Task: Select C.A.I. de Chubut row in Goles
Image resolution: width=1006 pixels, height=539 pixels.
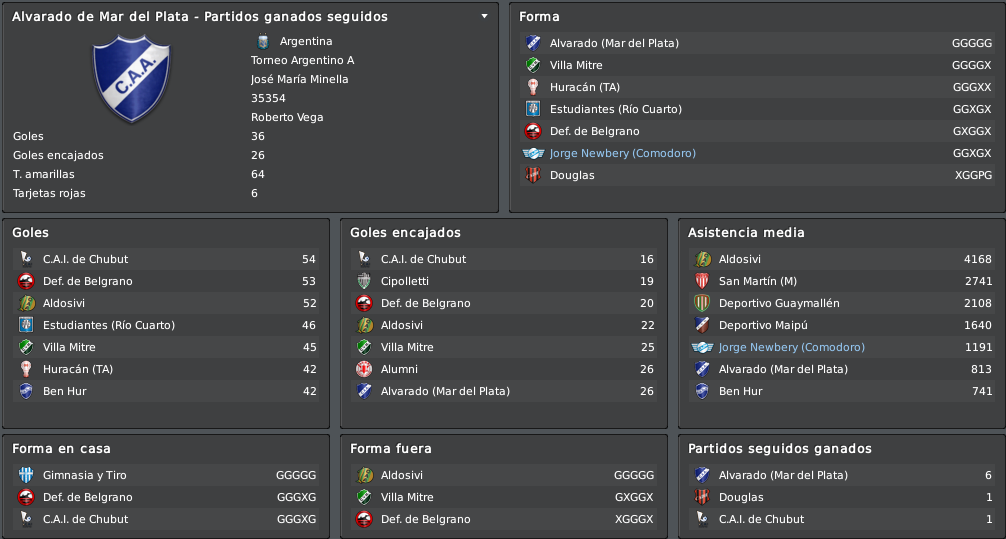Action: [166, 259]
